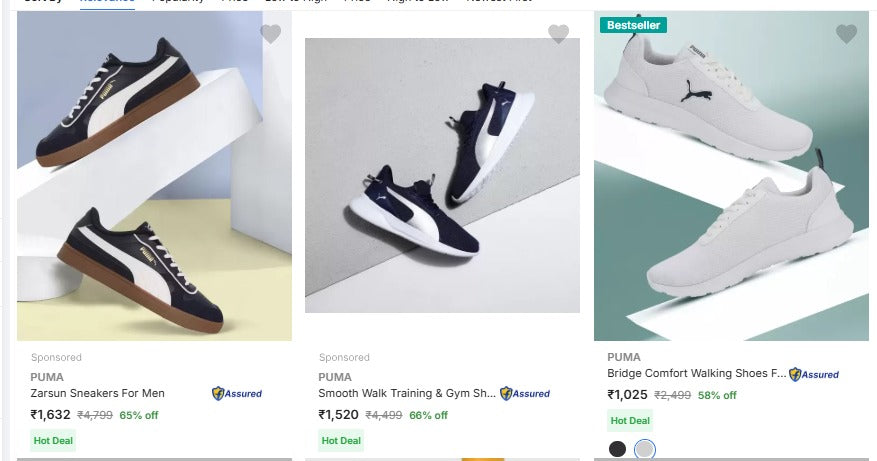This screenshot has height=461, width=877.
Task: Click the Assured badge beside Smooth Walk Training
Action: click(x=525, y=394)
